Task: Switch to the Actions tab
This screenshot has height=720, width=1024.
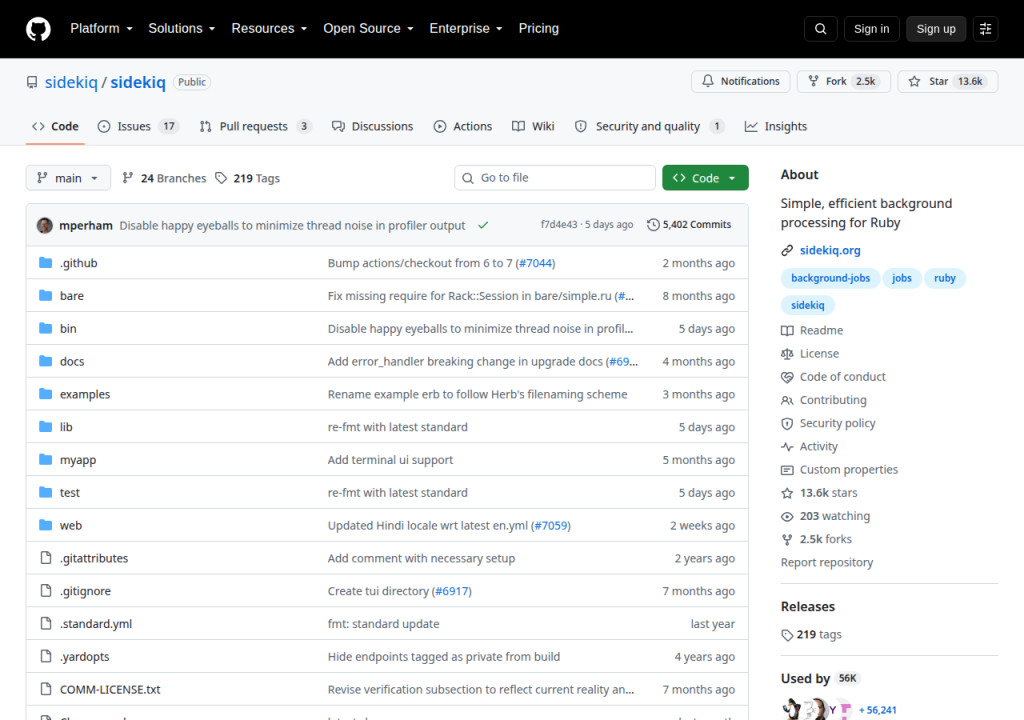Action: click(463, 126)
